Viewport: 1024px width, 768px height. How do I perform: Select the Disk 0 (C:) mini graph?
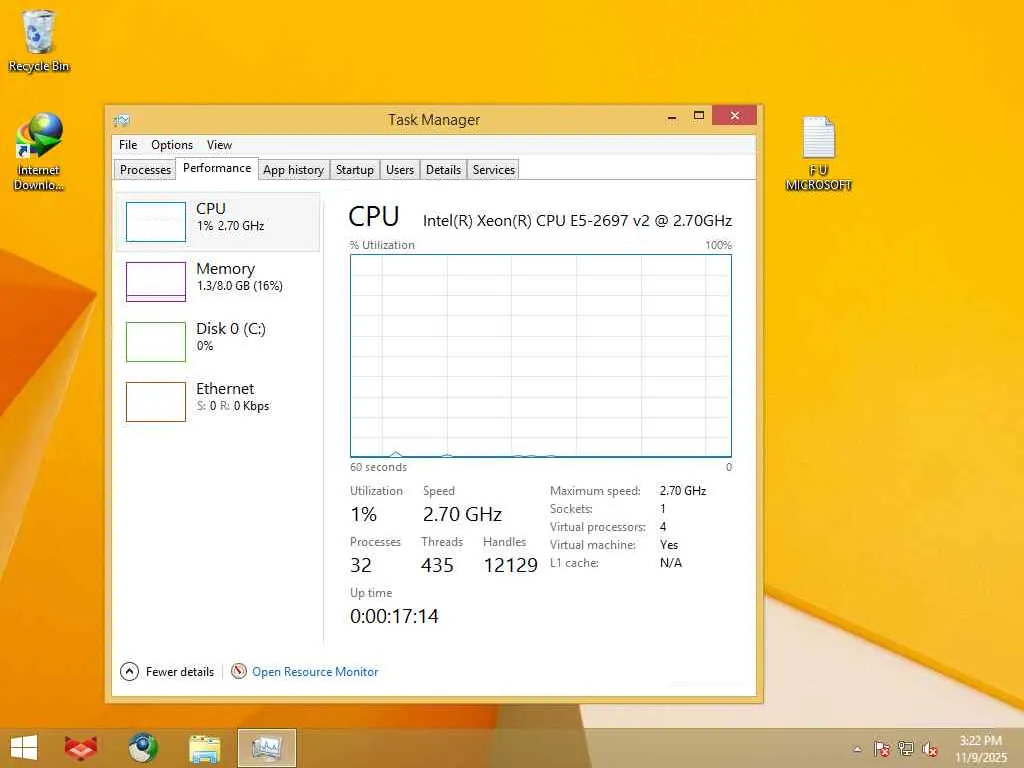pos(155,342)
